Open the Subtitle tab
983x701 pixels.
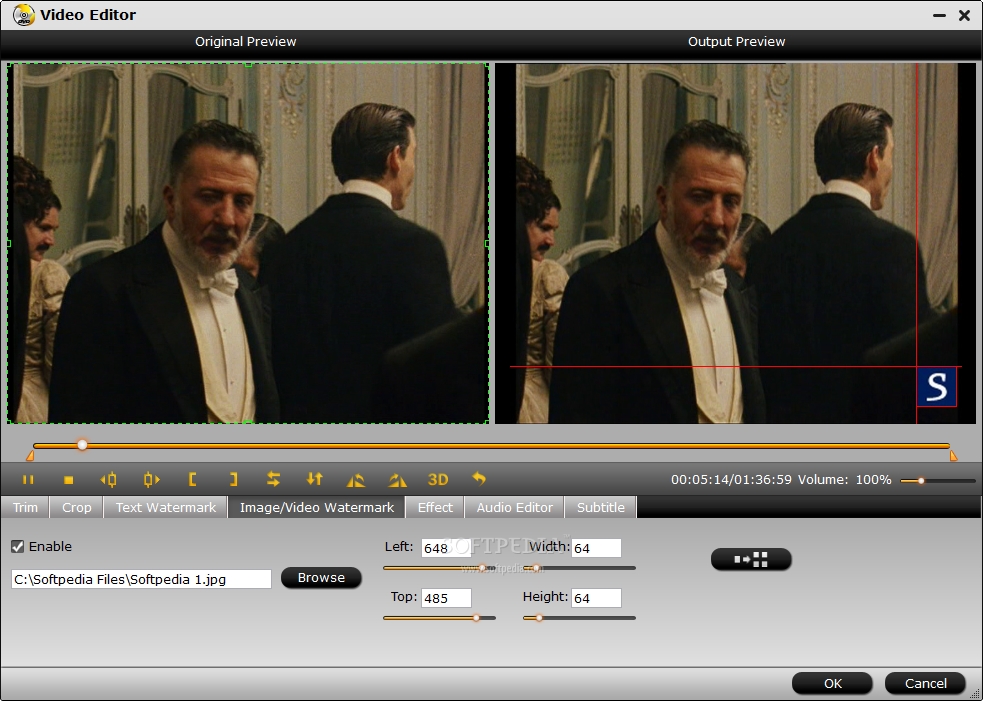click(x=601, y=507)
